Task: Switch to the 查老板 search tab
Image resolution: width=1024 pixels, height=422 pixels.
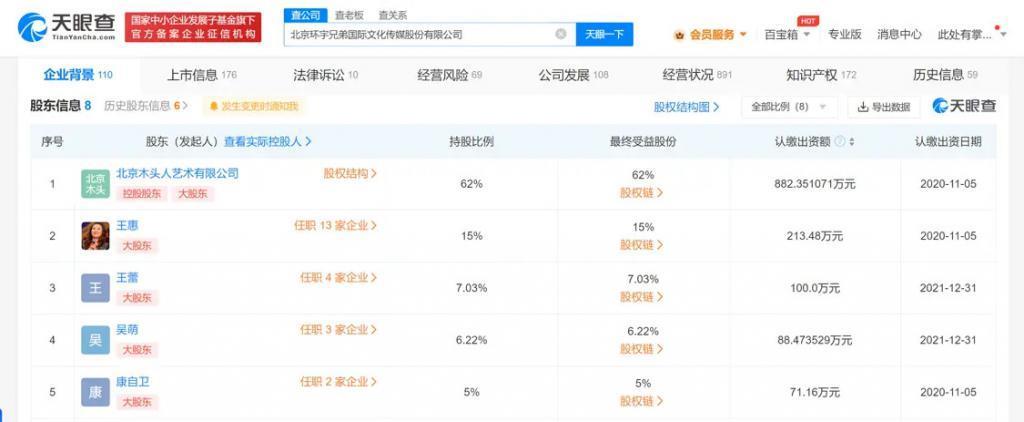Action: tap(349, 15)
